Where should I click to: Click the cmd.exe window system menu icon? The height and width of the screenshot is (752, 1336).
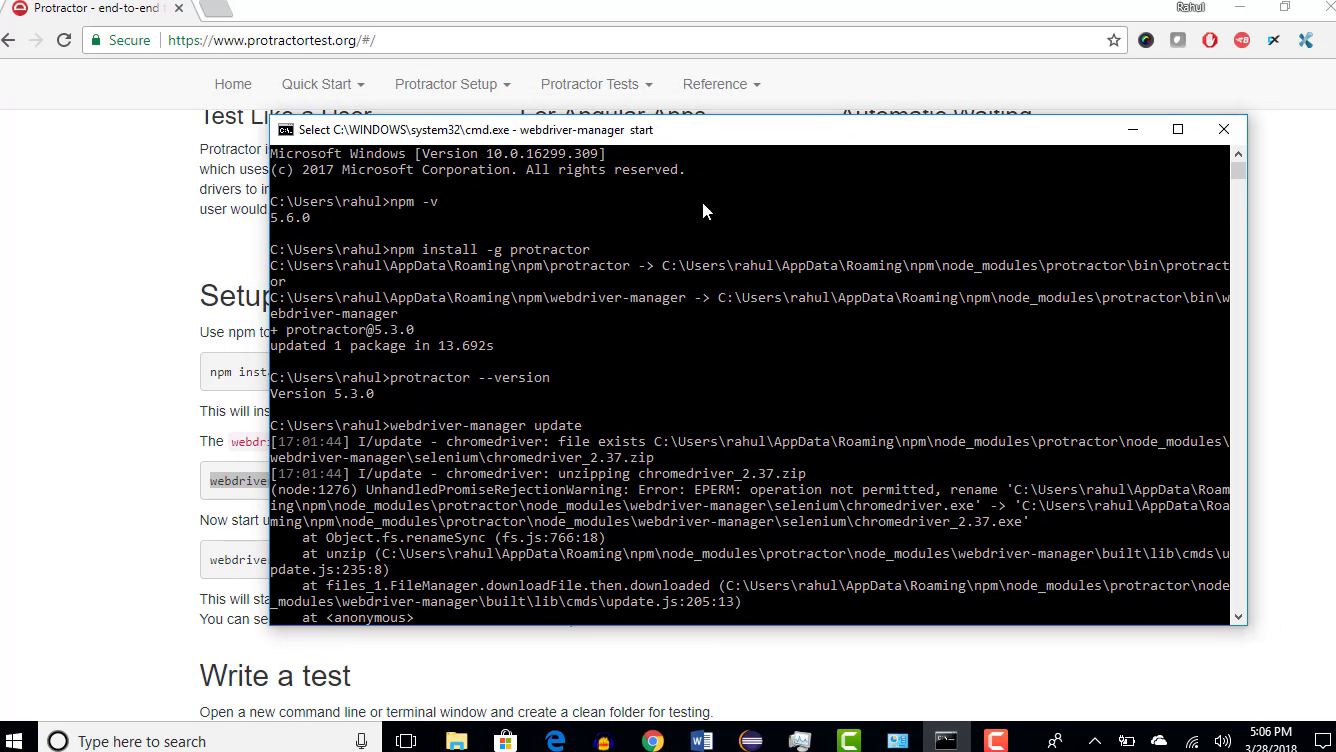[286, 129]
